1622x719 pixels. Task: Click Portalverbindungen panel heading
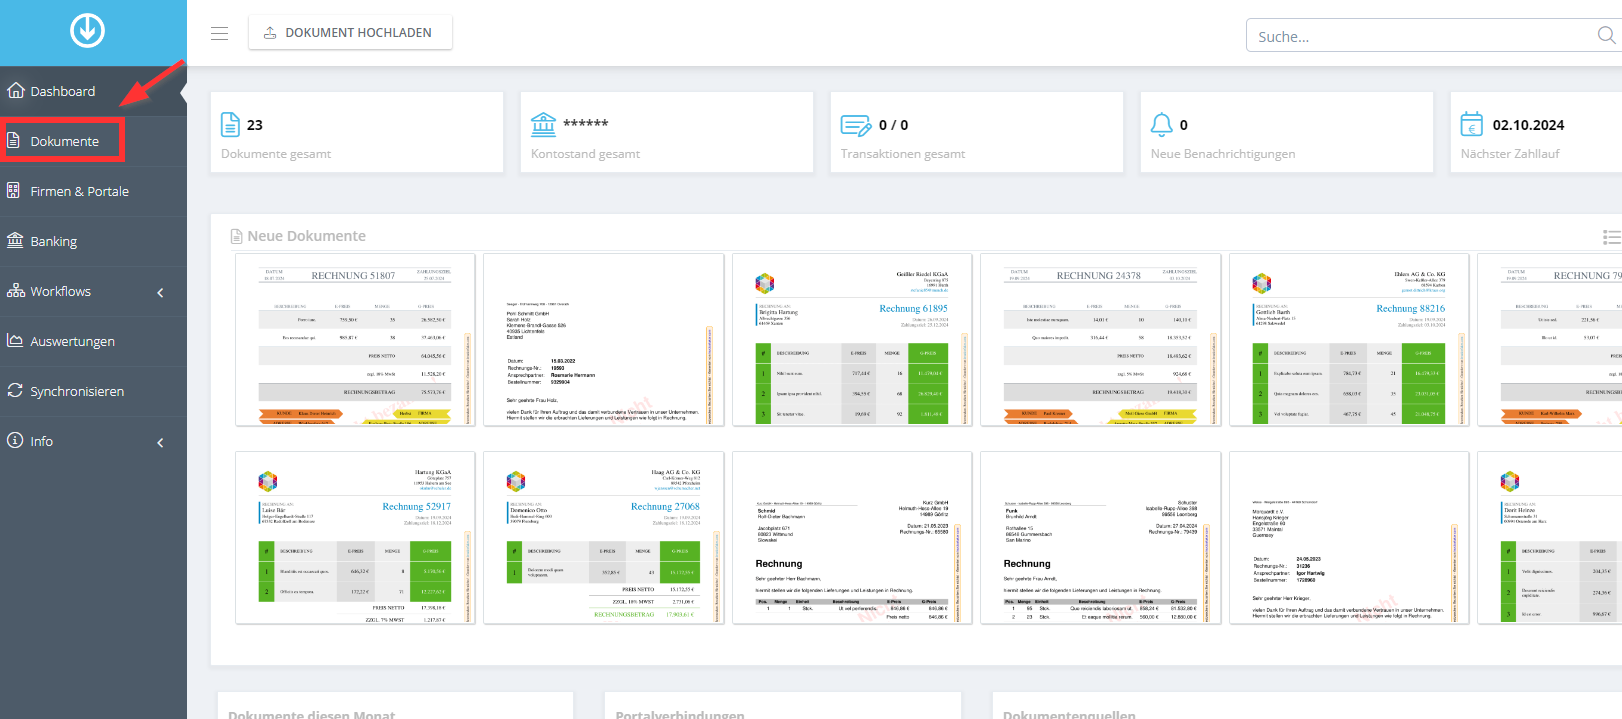point(680,713)
